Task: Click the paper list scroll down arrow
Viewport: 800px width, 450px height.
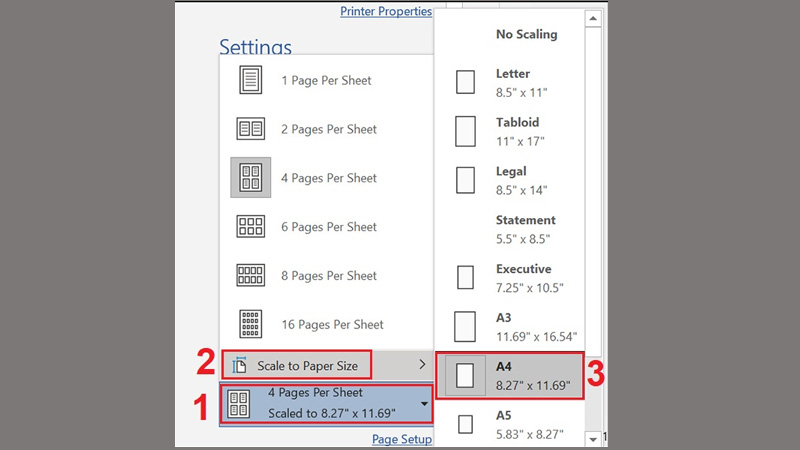Action: 592,439
